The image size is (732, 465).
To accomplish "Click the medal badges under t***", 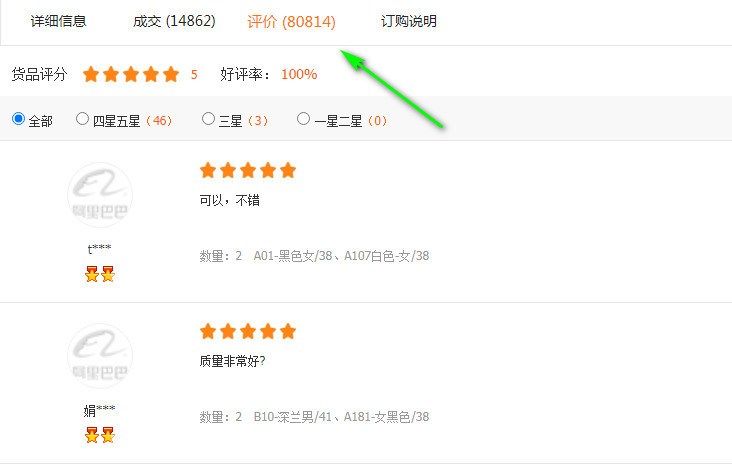I will (x=100, y=274).
